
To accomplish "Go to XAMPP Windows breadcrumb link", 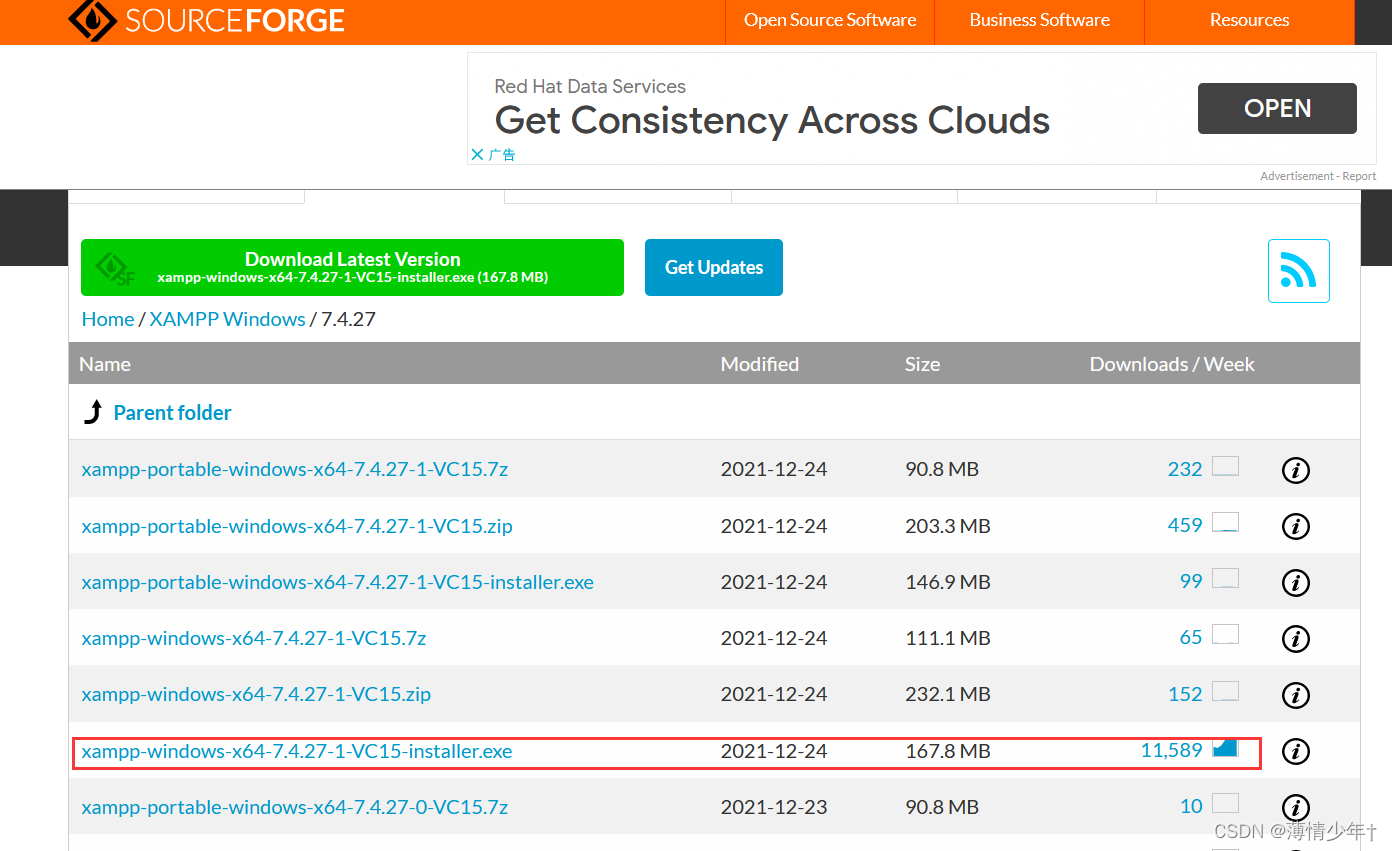I will click(x=227, y=319).
